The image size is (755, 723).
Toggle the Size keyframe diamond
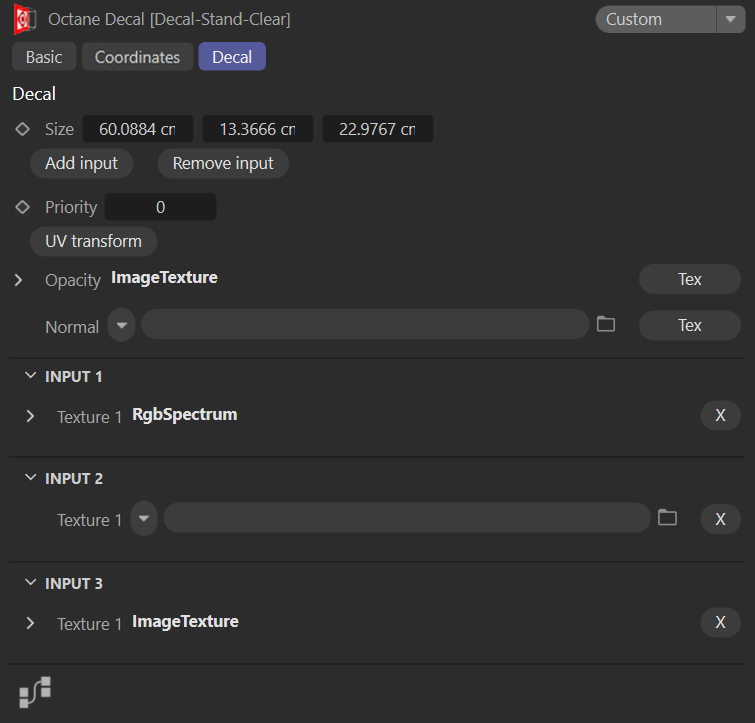pyautogui.click(x=22, y=129)
